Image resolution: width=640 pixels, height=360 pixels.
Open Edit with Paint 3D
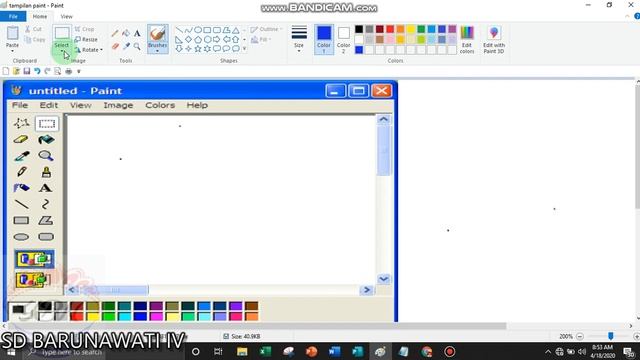(494, 40)
